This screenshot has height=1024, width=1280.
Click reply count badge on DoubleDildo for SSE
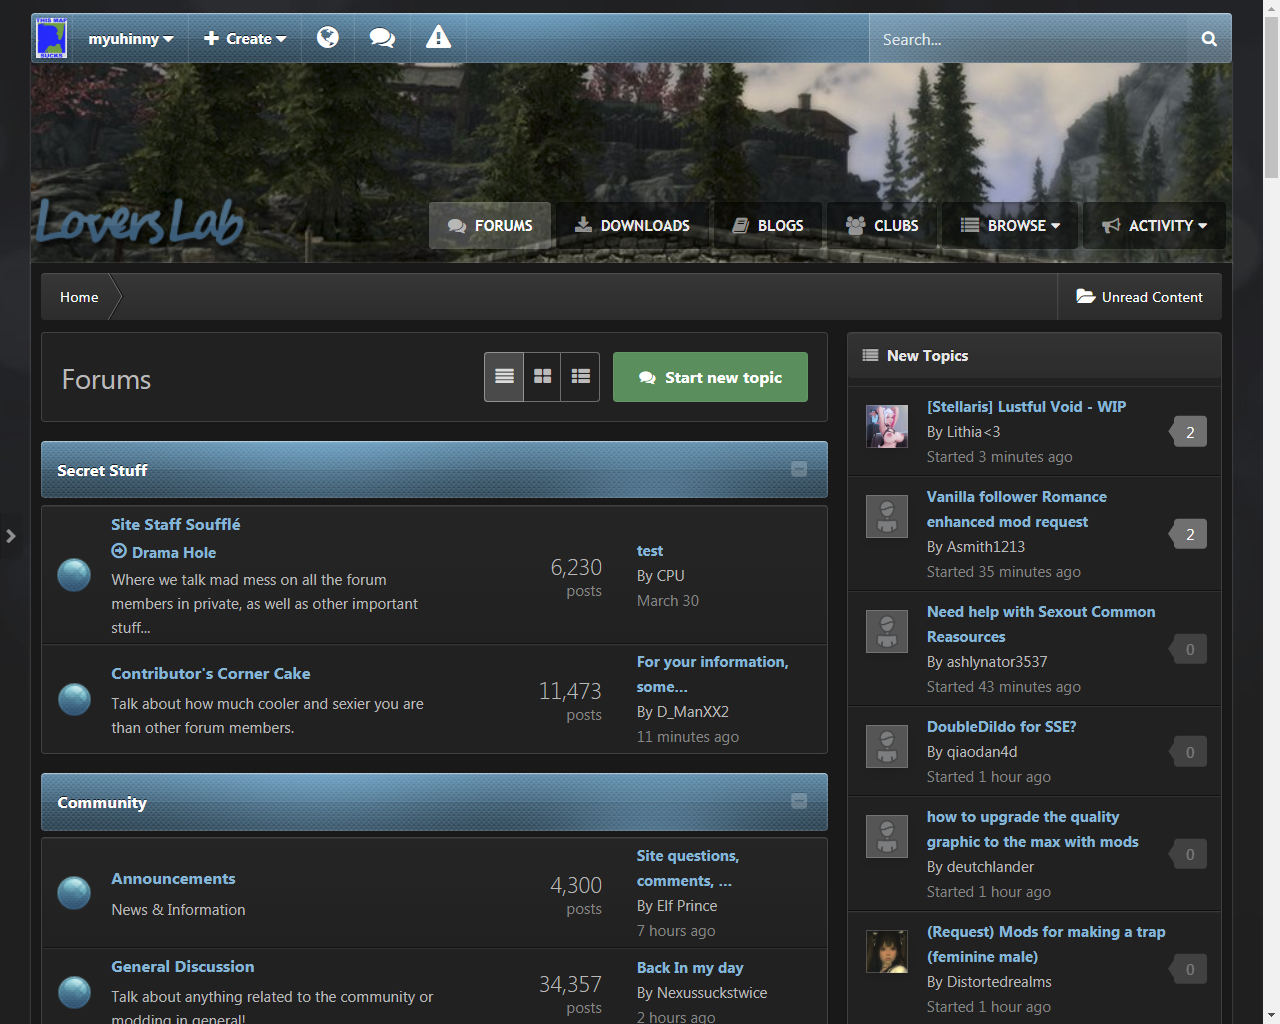point(1188,752)
